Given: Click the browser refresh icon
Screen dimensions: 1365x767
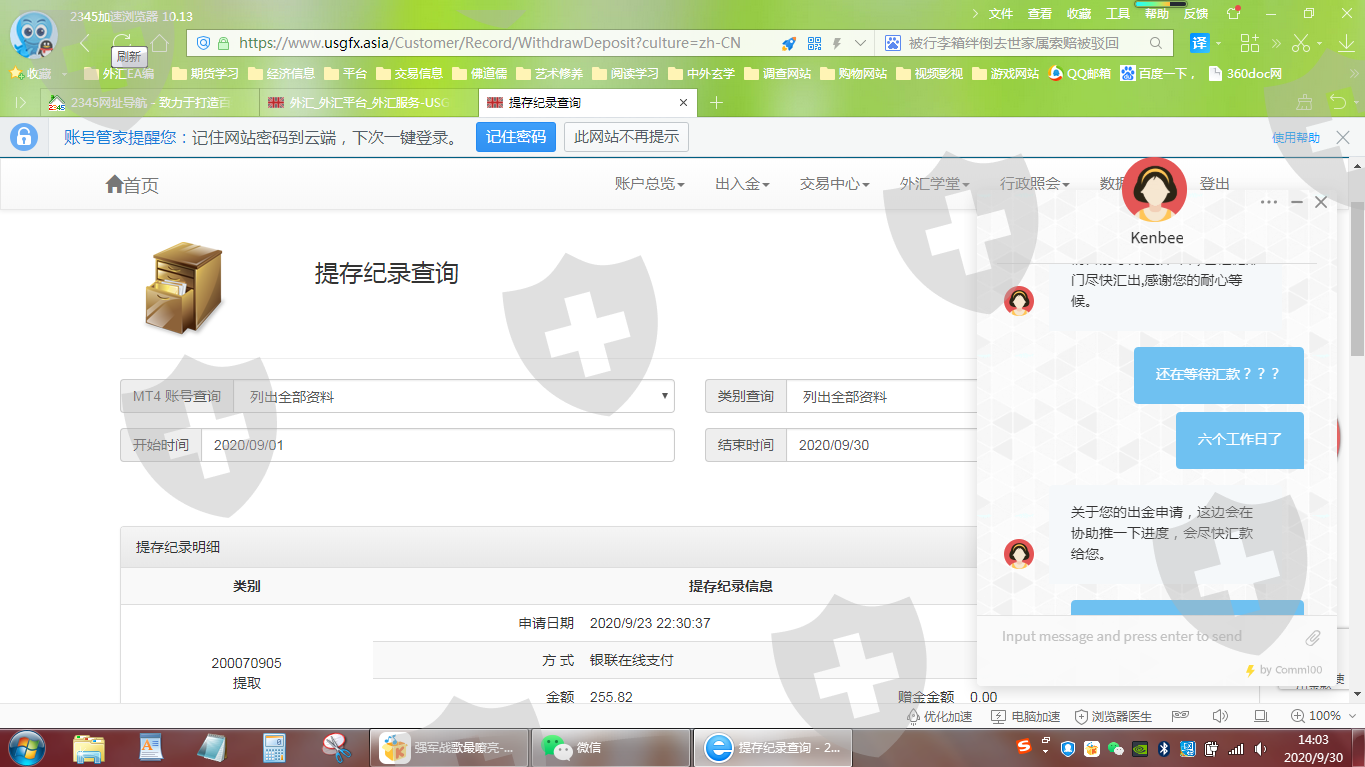Looking at the screenshot, I should (121, 41).
